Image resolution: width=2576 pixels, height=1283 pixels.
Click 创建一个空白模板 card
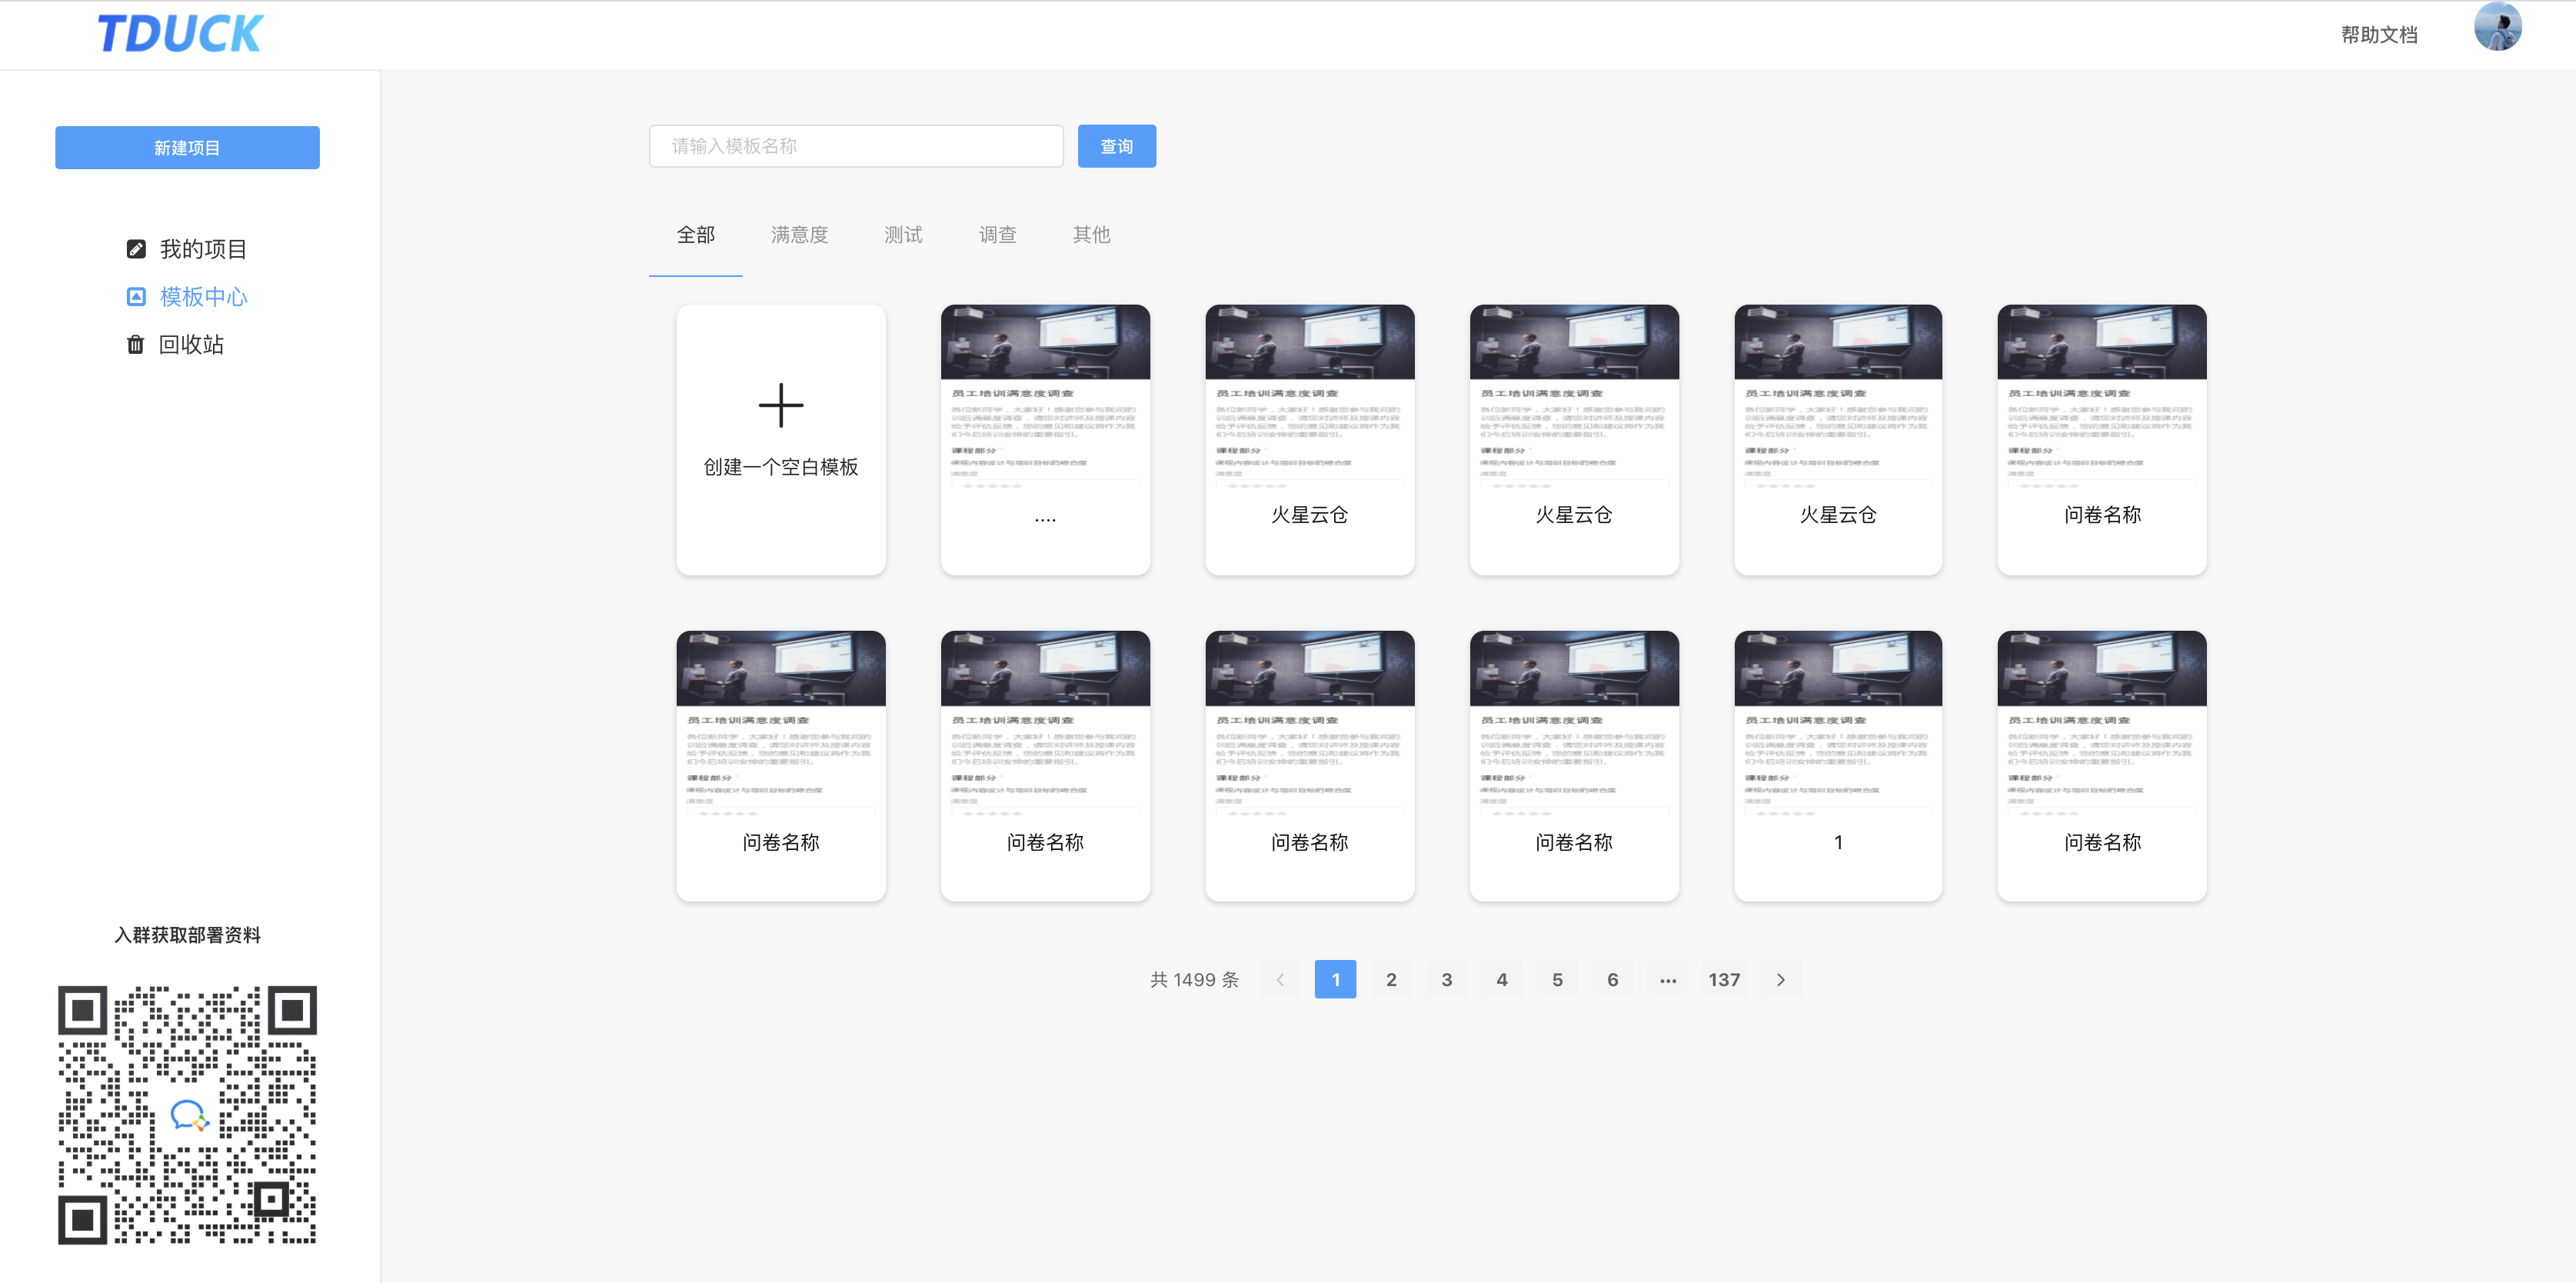coord(781,440)
